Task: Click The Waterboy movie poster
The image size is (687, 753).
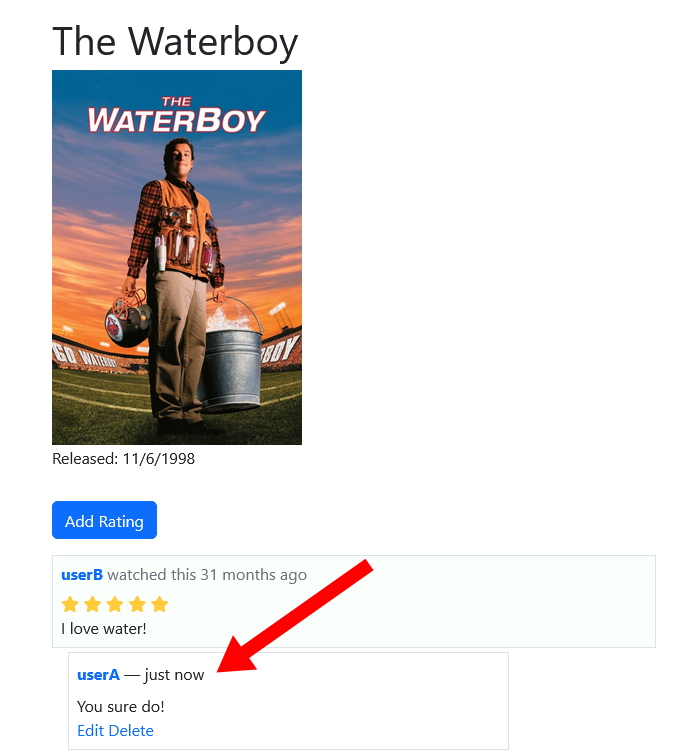Action: (x=177, y=257)
